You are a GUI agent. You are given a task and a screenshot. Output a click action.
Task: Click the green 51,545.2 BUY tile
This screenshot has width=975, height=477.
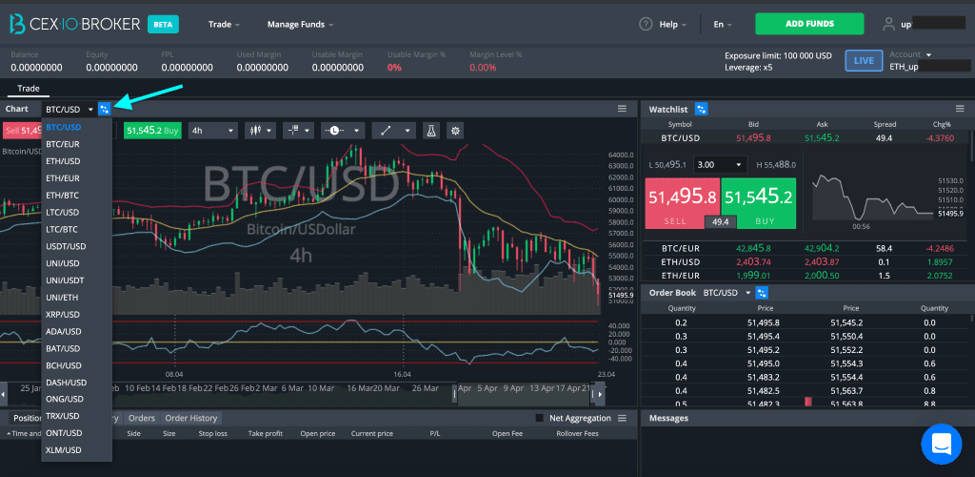pos(759,203)
